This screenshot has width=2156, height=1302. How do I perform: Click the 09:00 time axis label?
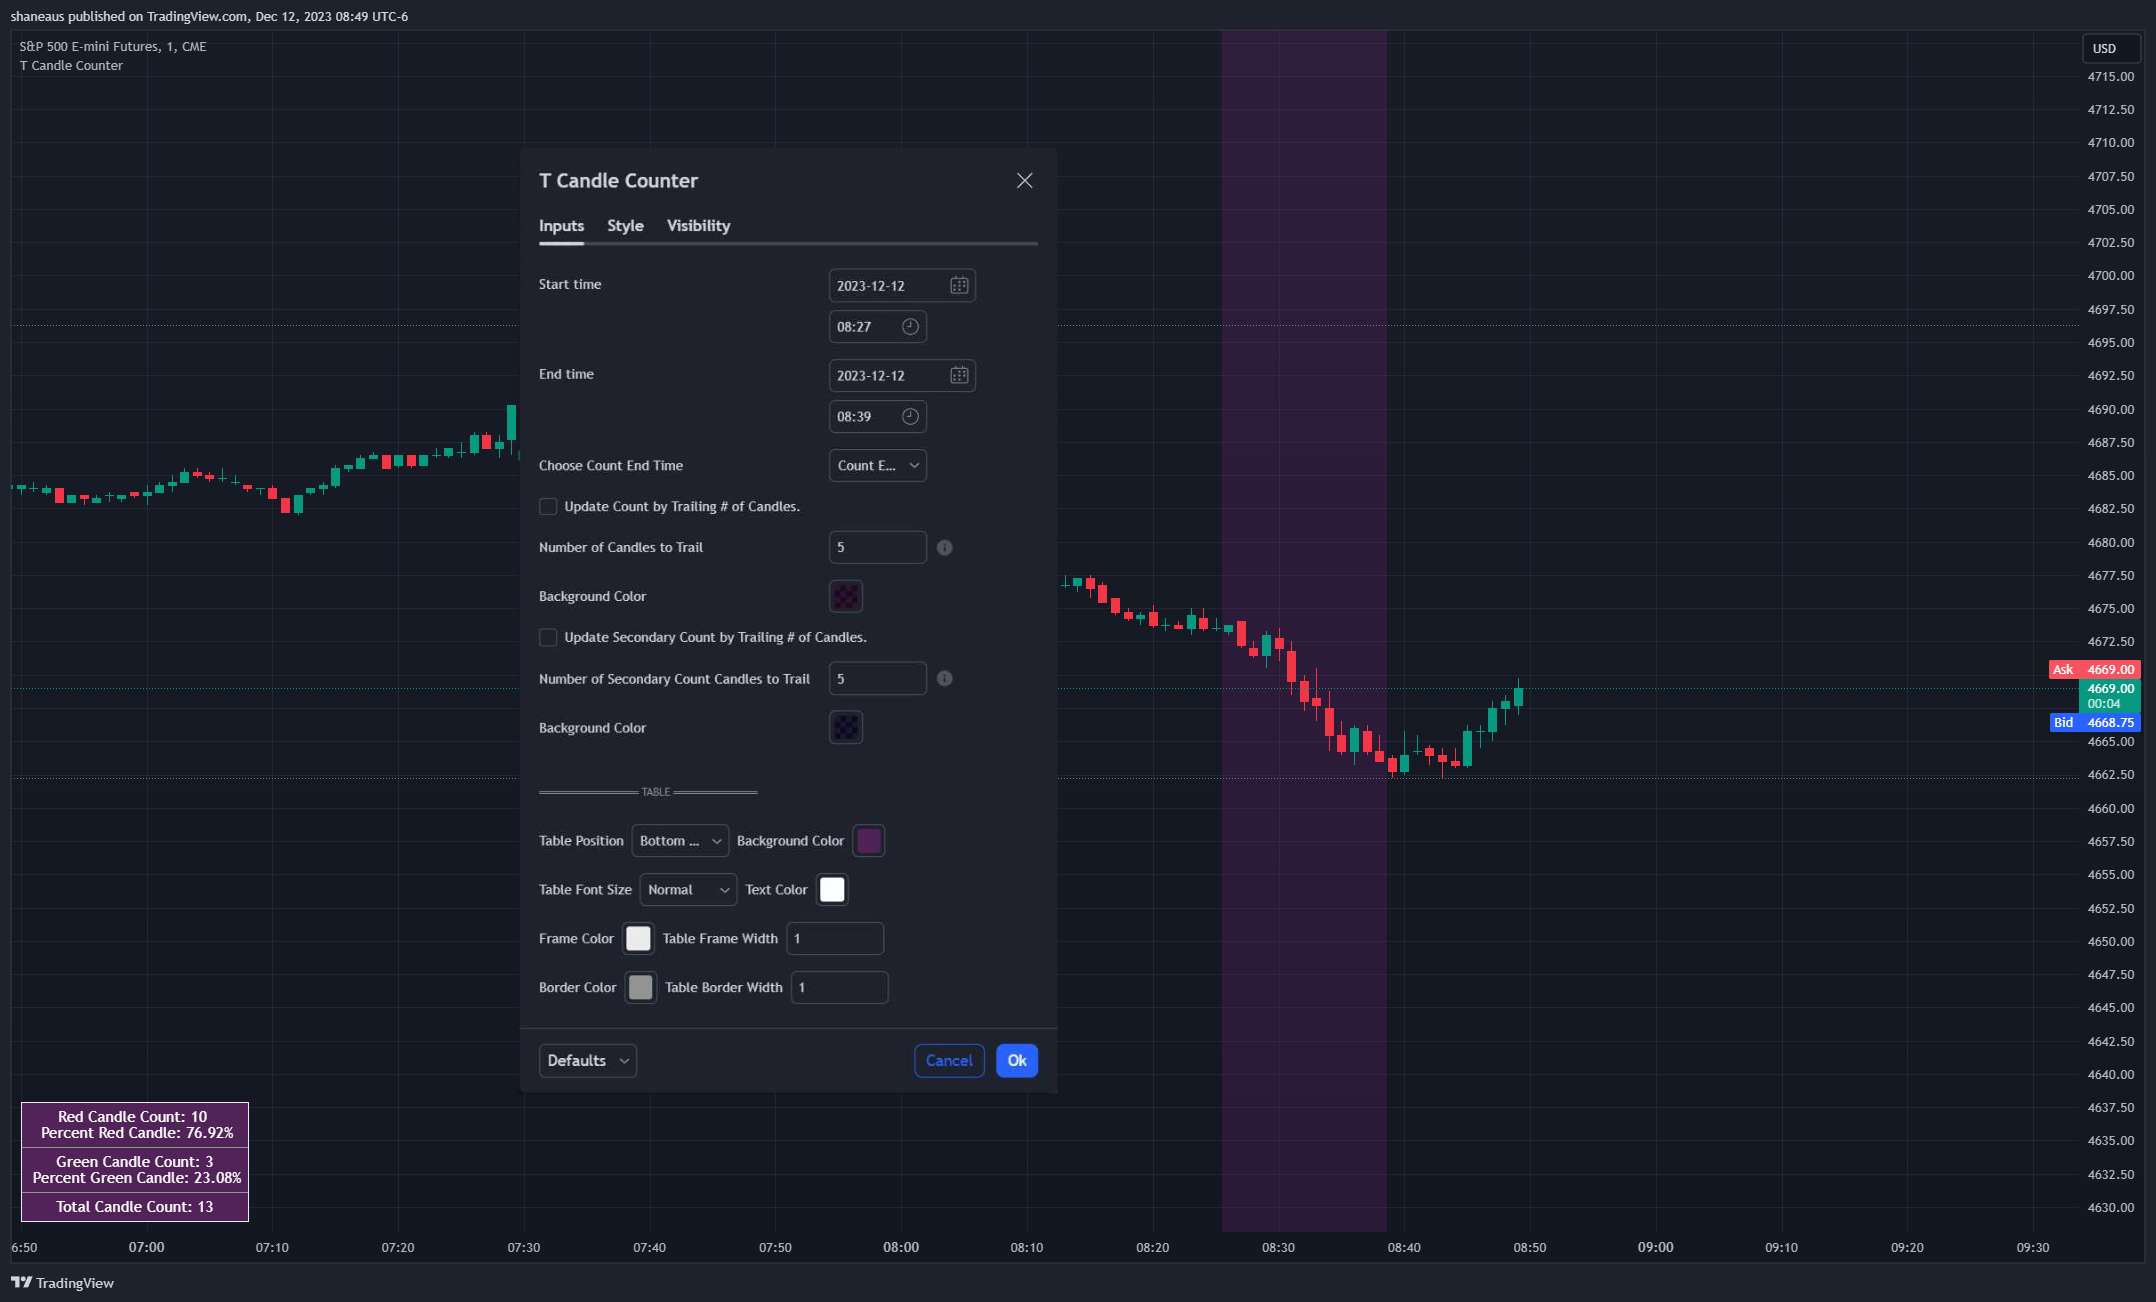click(1655, 1248)
